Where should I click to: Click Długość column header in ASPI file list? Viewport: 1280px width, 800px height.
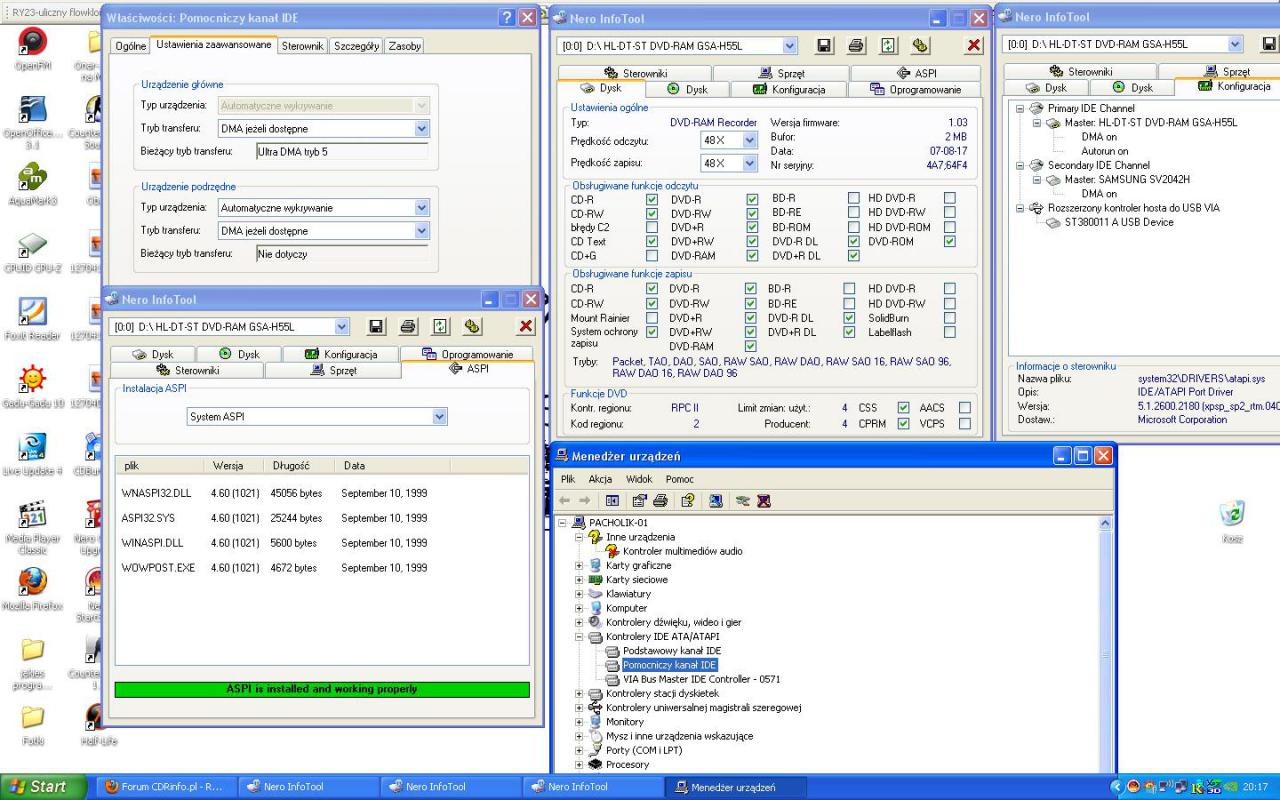point(299,466)
